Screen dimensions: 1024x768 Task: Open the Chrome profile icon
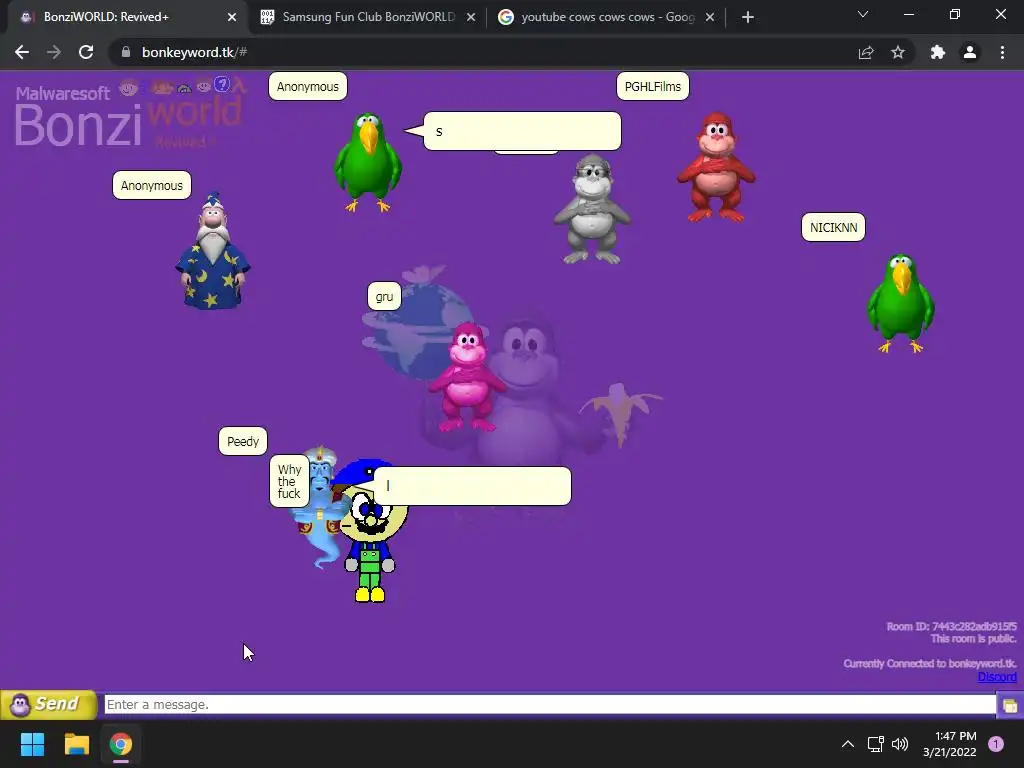[x=970, y=52]
